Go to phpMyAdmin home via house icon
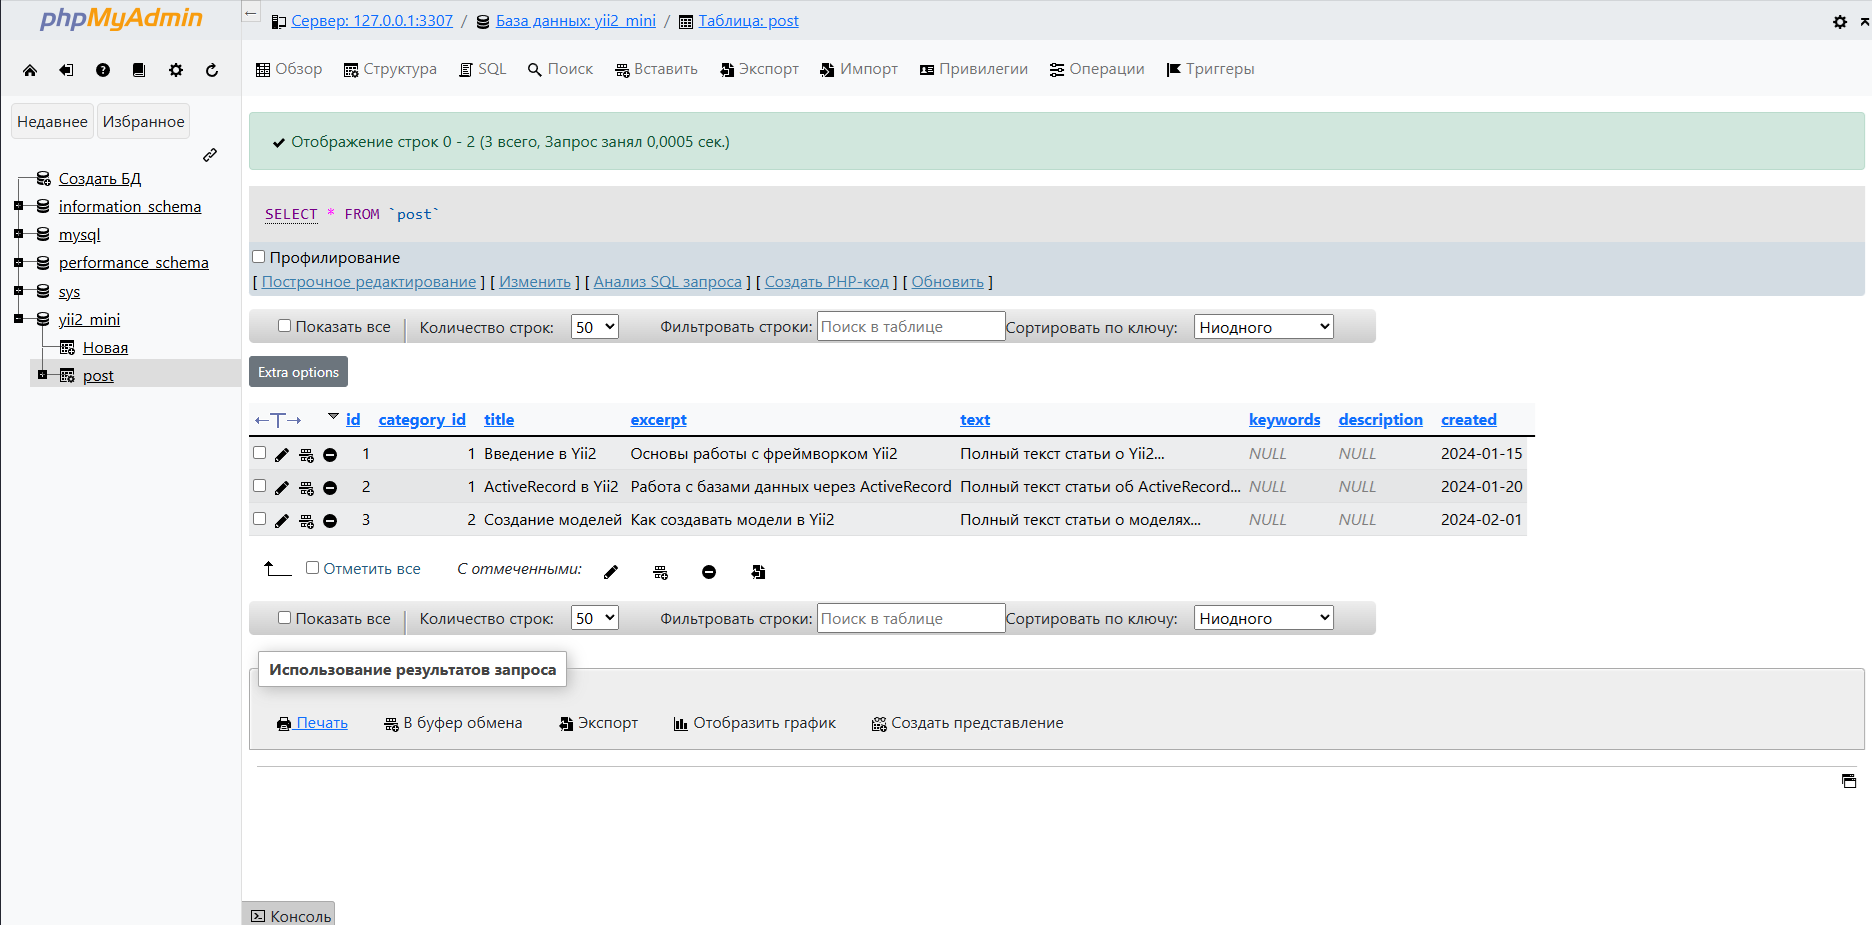Image resolution: width=1872 pixels, height=925 pixels. click(x=30, y=70)
